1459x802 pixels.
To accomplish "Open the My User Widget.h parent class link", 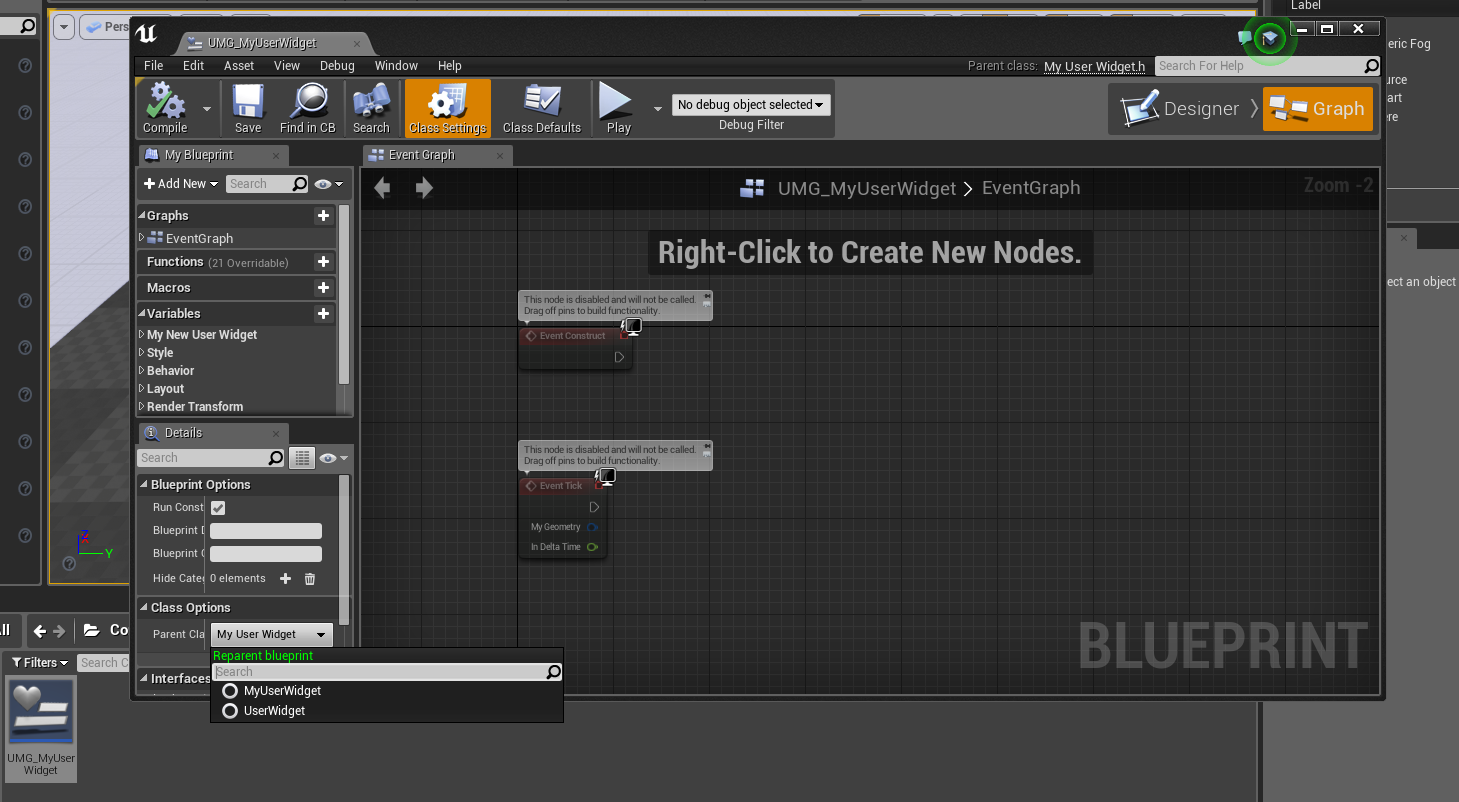I will [x=1095, y=67].
